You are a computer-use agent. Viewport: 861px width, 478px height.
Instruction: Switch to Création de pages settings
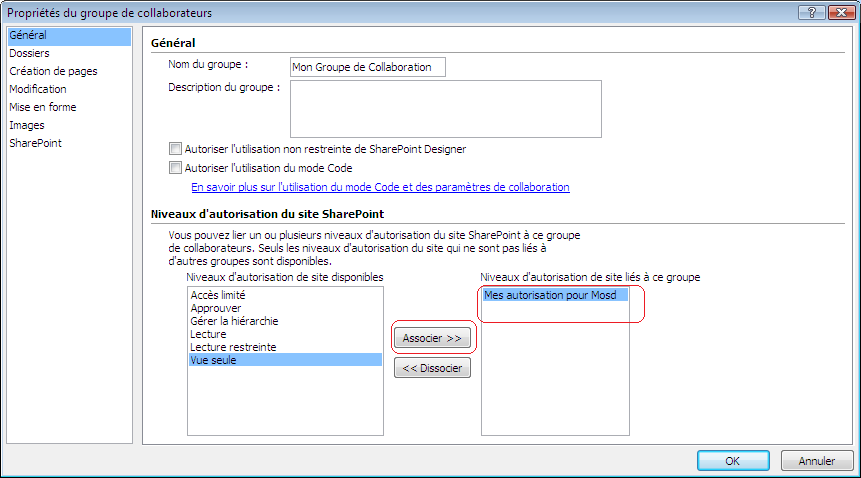[x=53, y=72]
